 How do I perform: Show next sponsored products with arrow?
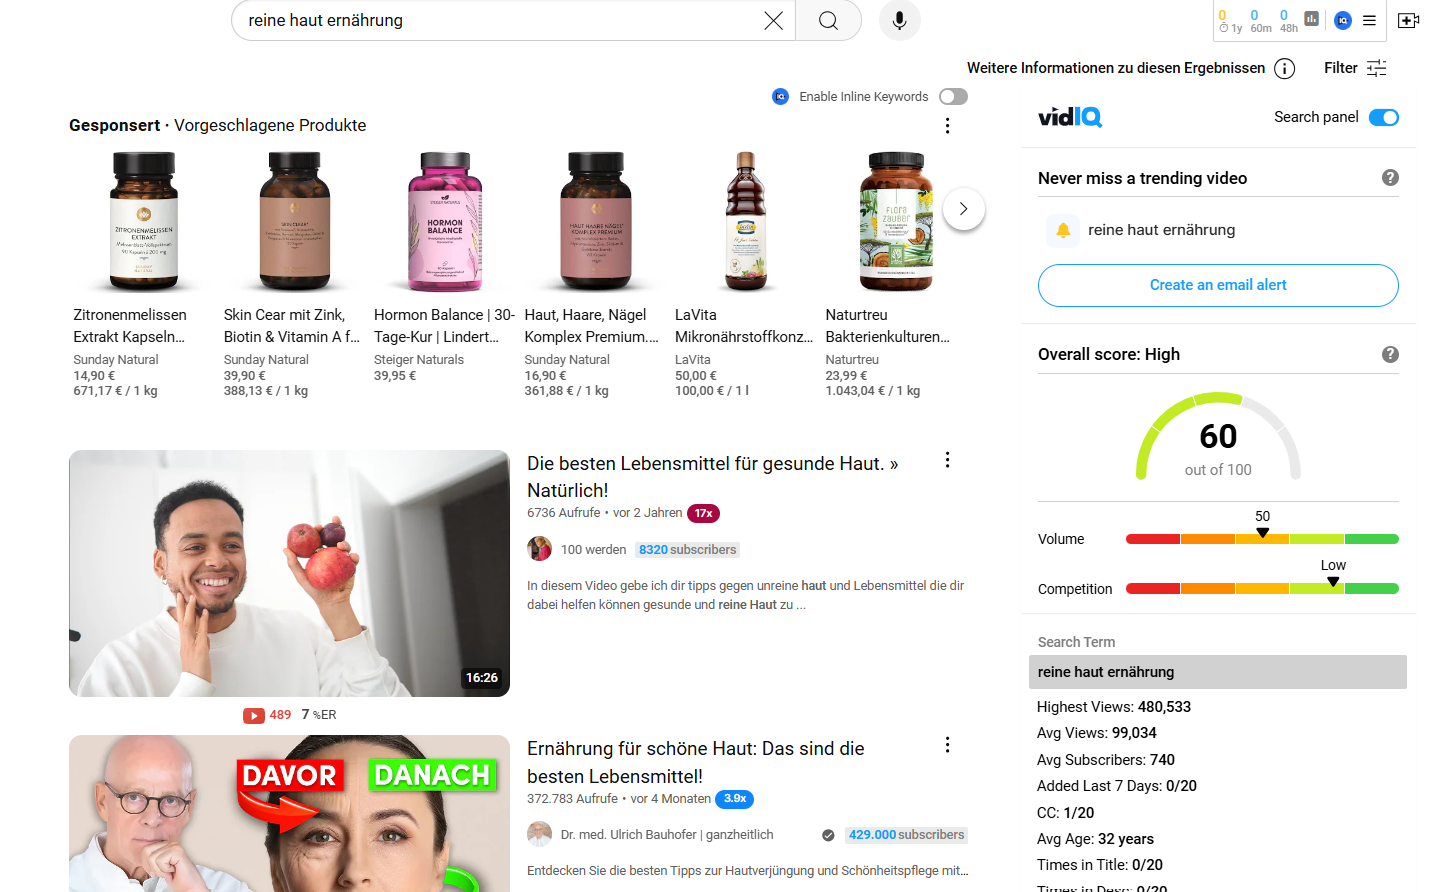(x=963, y=209)
